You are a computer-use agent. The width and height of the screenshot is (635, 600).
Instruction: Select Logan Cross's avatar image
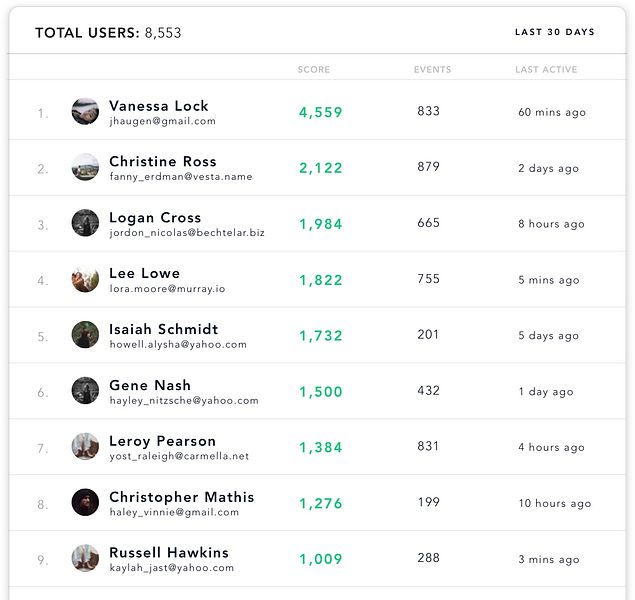click(85, 223)
